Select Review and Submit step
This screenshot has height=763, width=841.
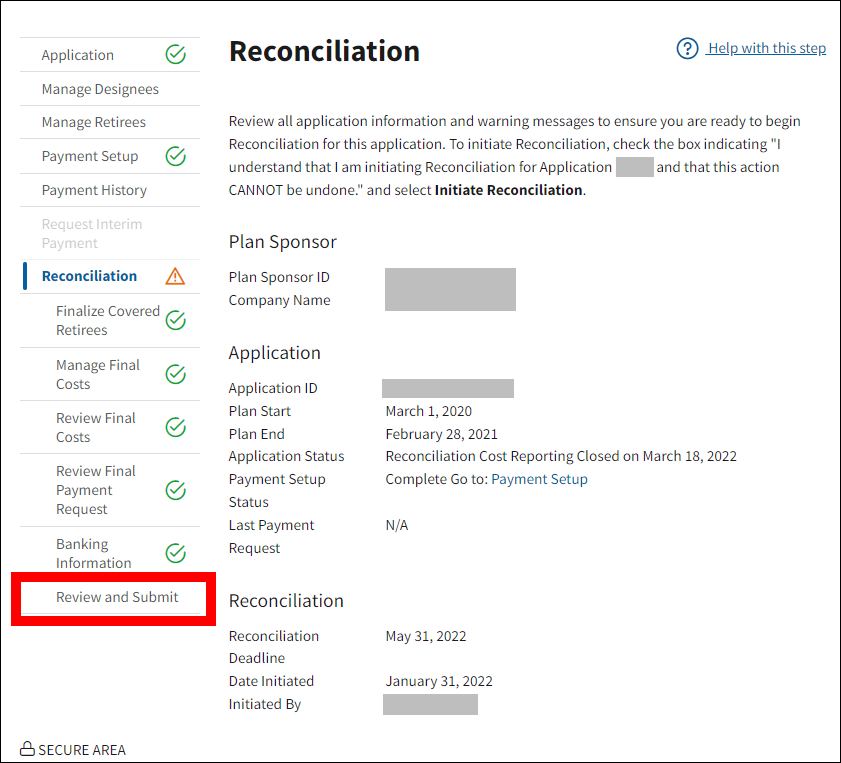[x=117, y=597]
